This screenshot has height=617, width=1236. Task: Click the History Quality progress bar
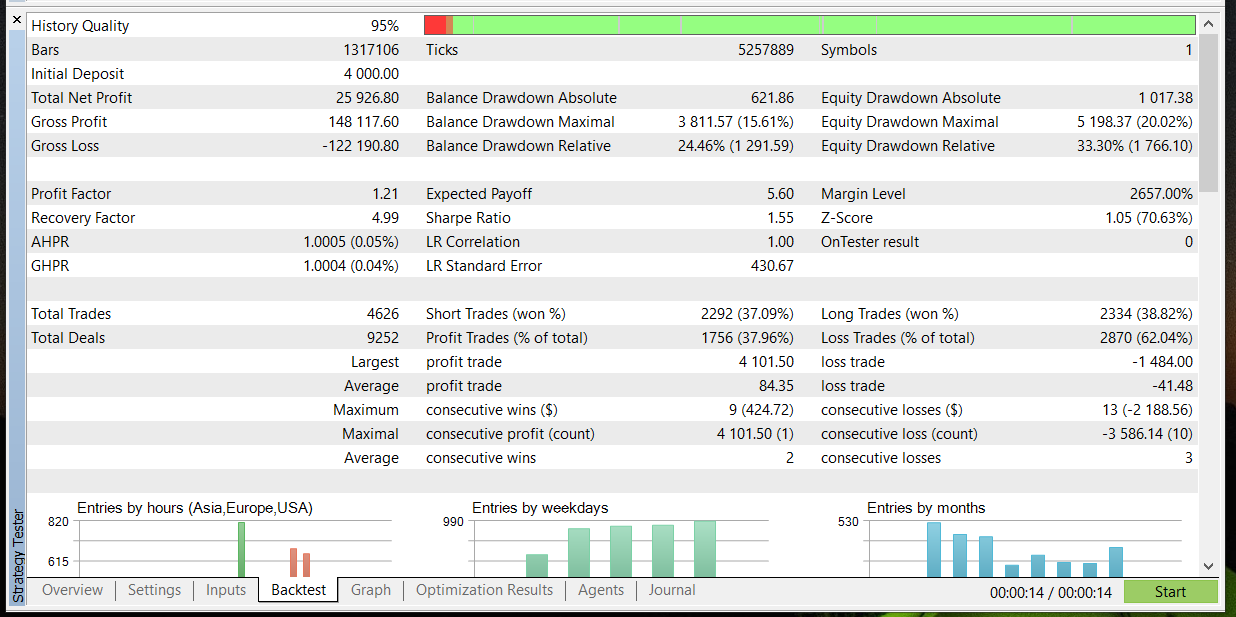pos(810,22)
